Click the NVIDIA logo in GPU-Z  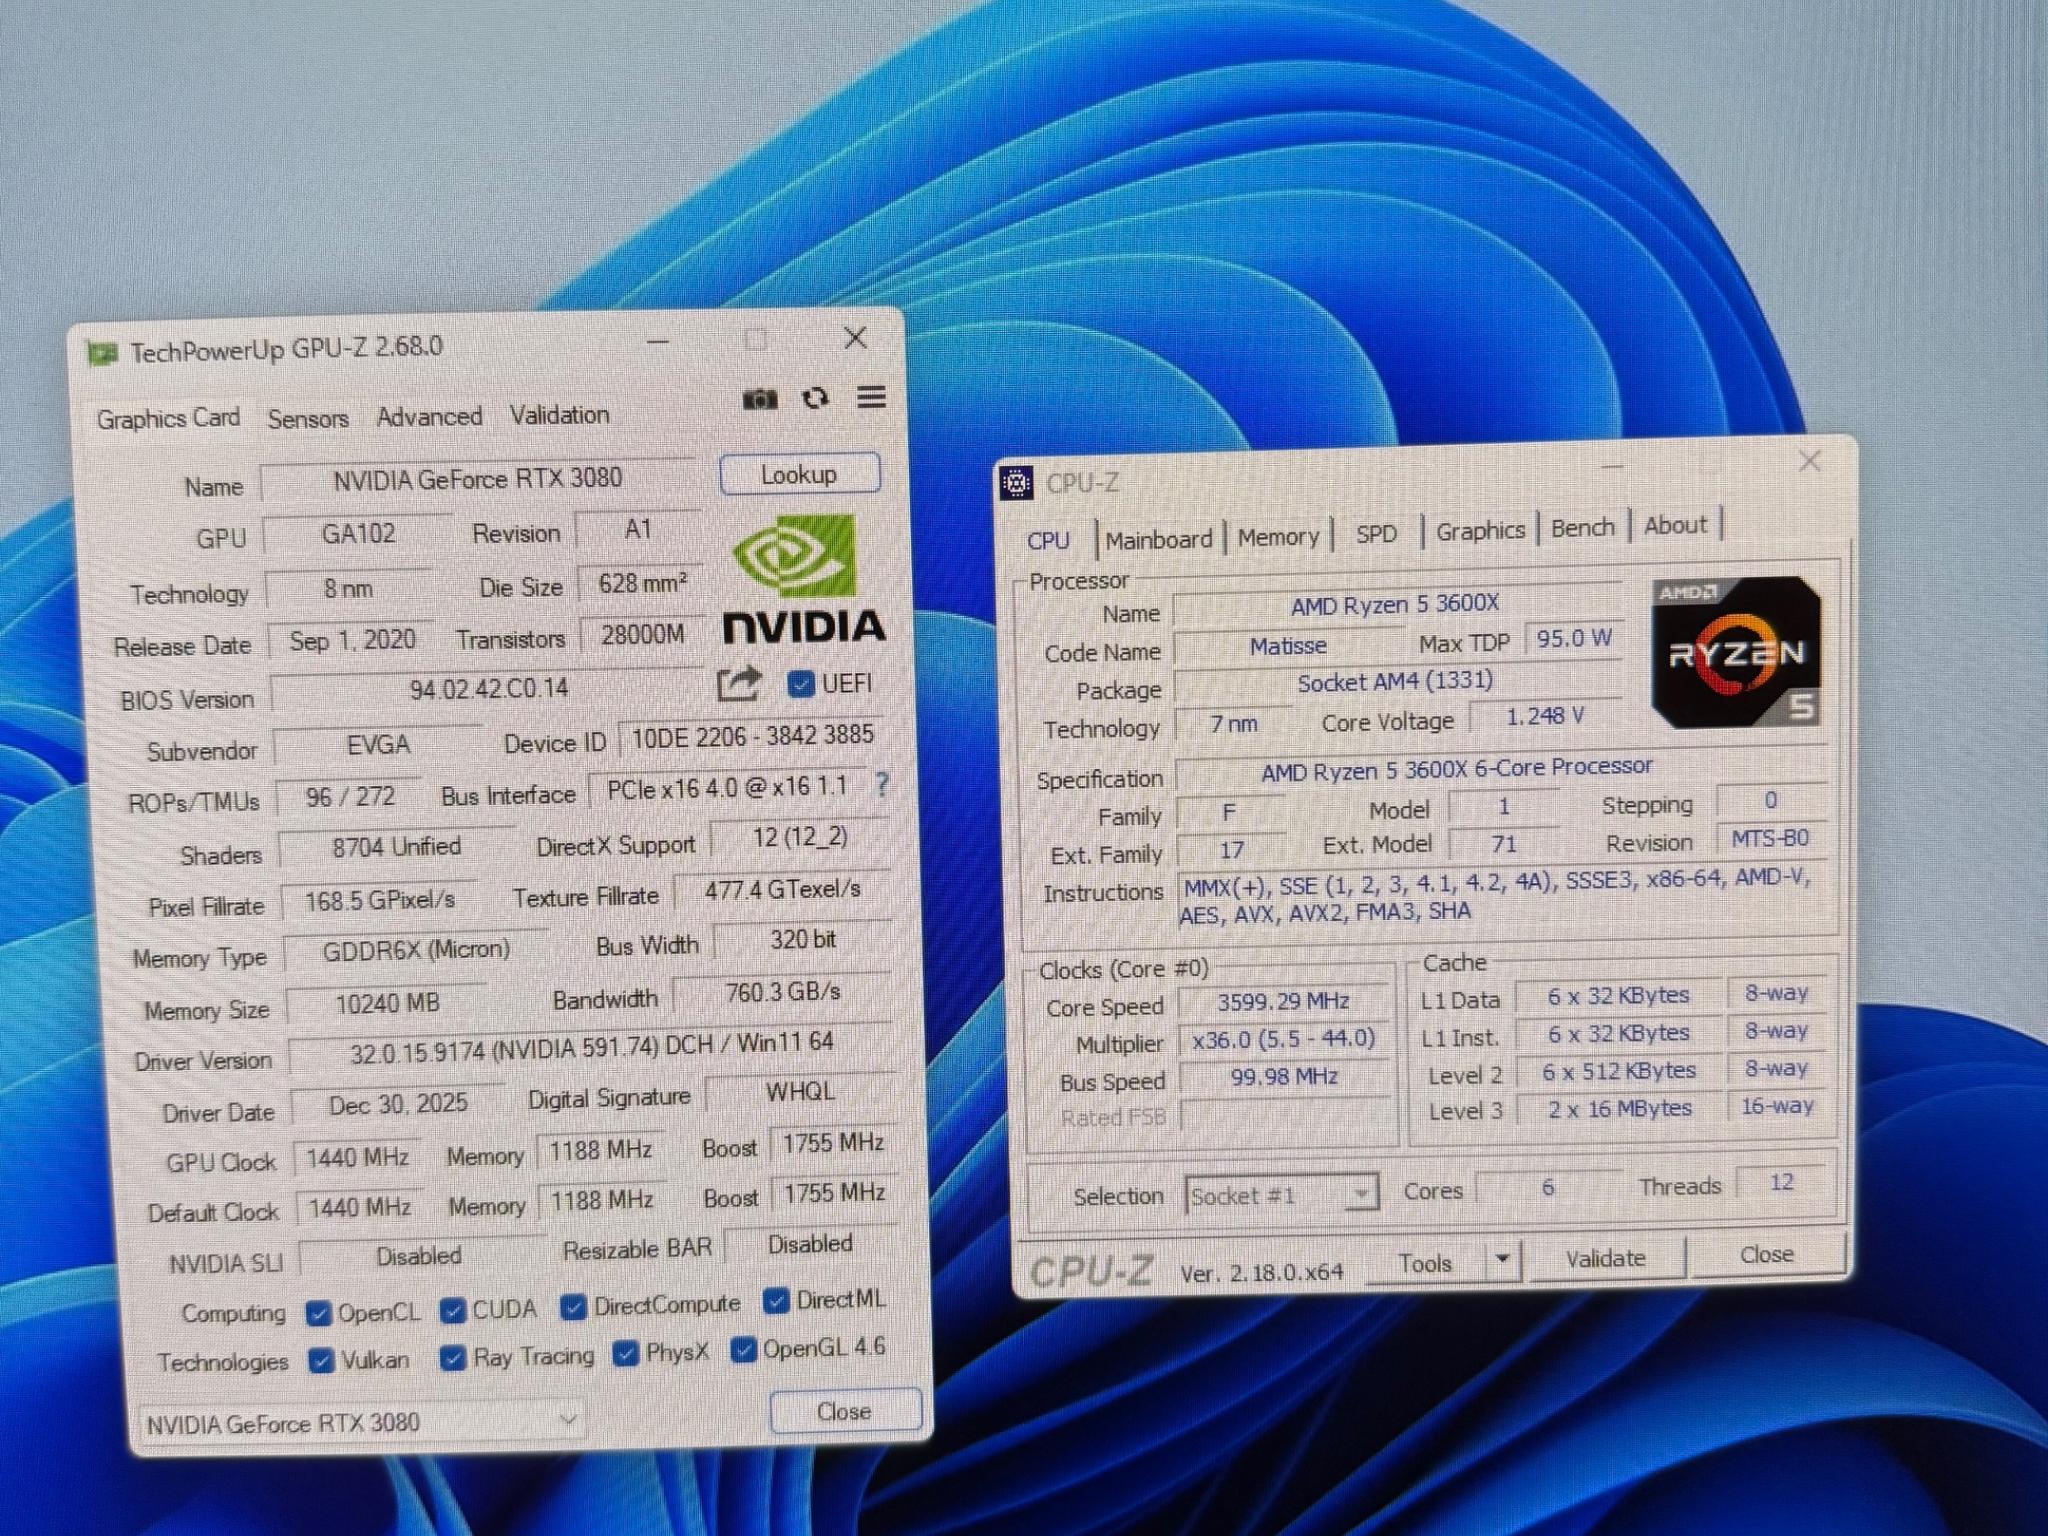pyautogui.click(x=804, y=579)
